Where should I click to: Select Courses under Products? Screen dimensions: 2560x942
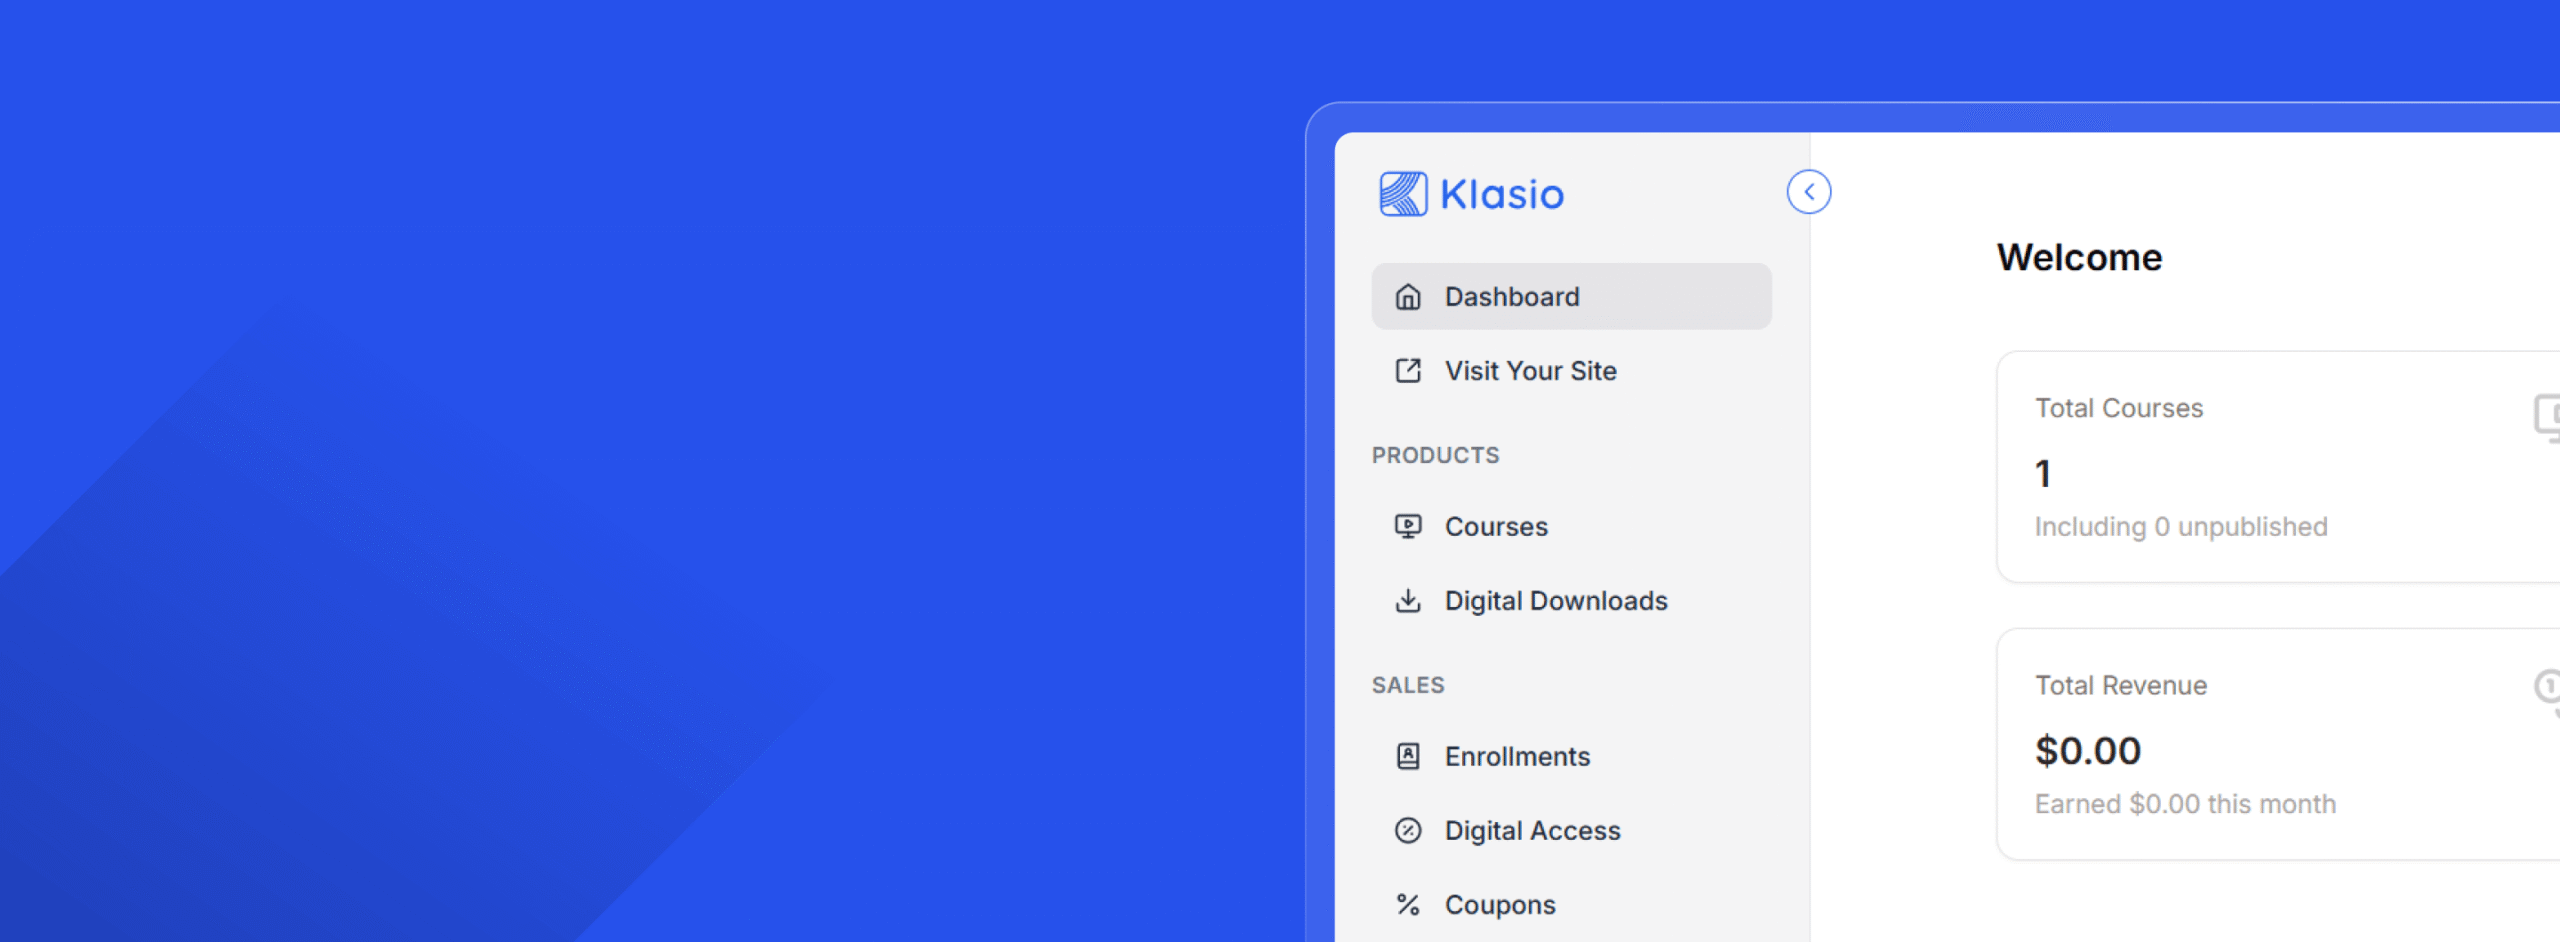tap(1495, 526)
